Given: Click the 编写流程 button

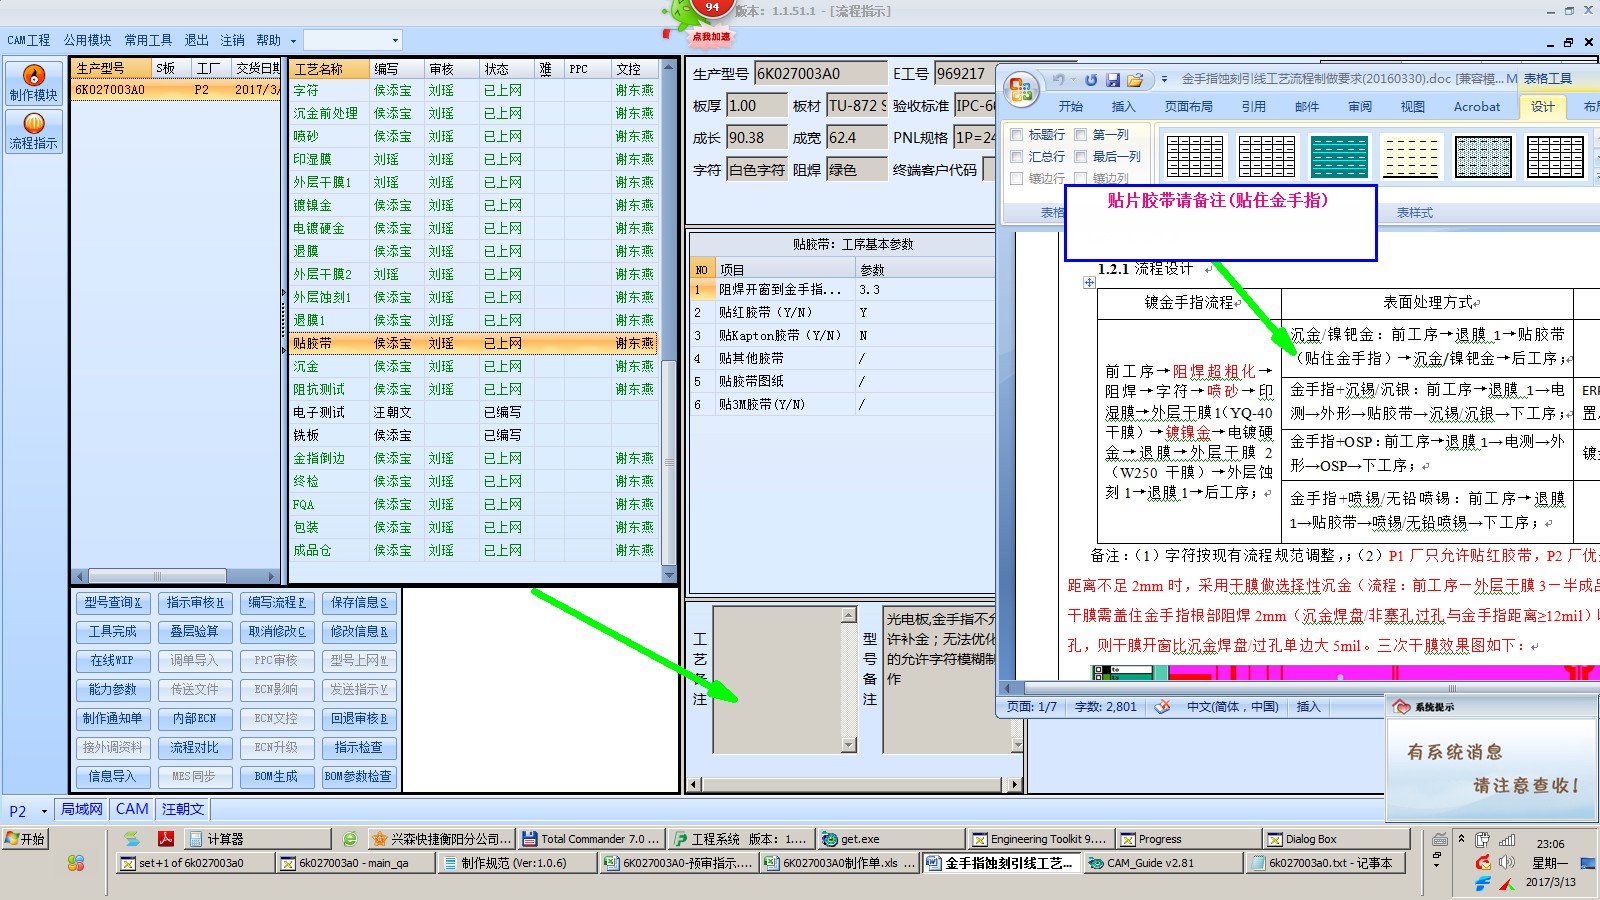Looking at the screenshot, I should coord(277,602).
